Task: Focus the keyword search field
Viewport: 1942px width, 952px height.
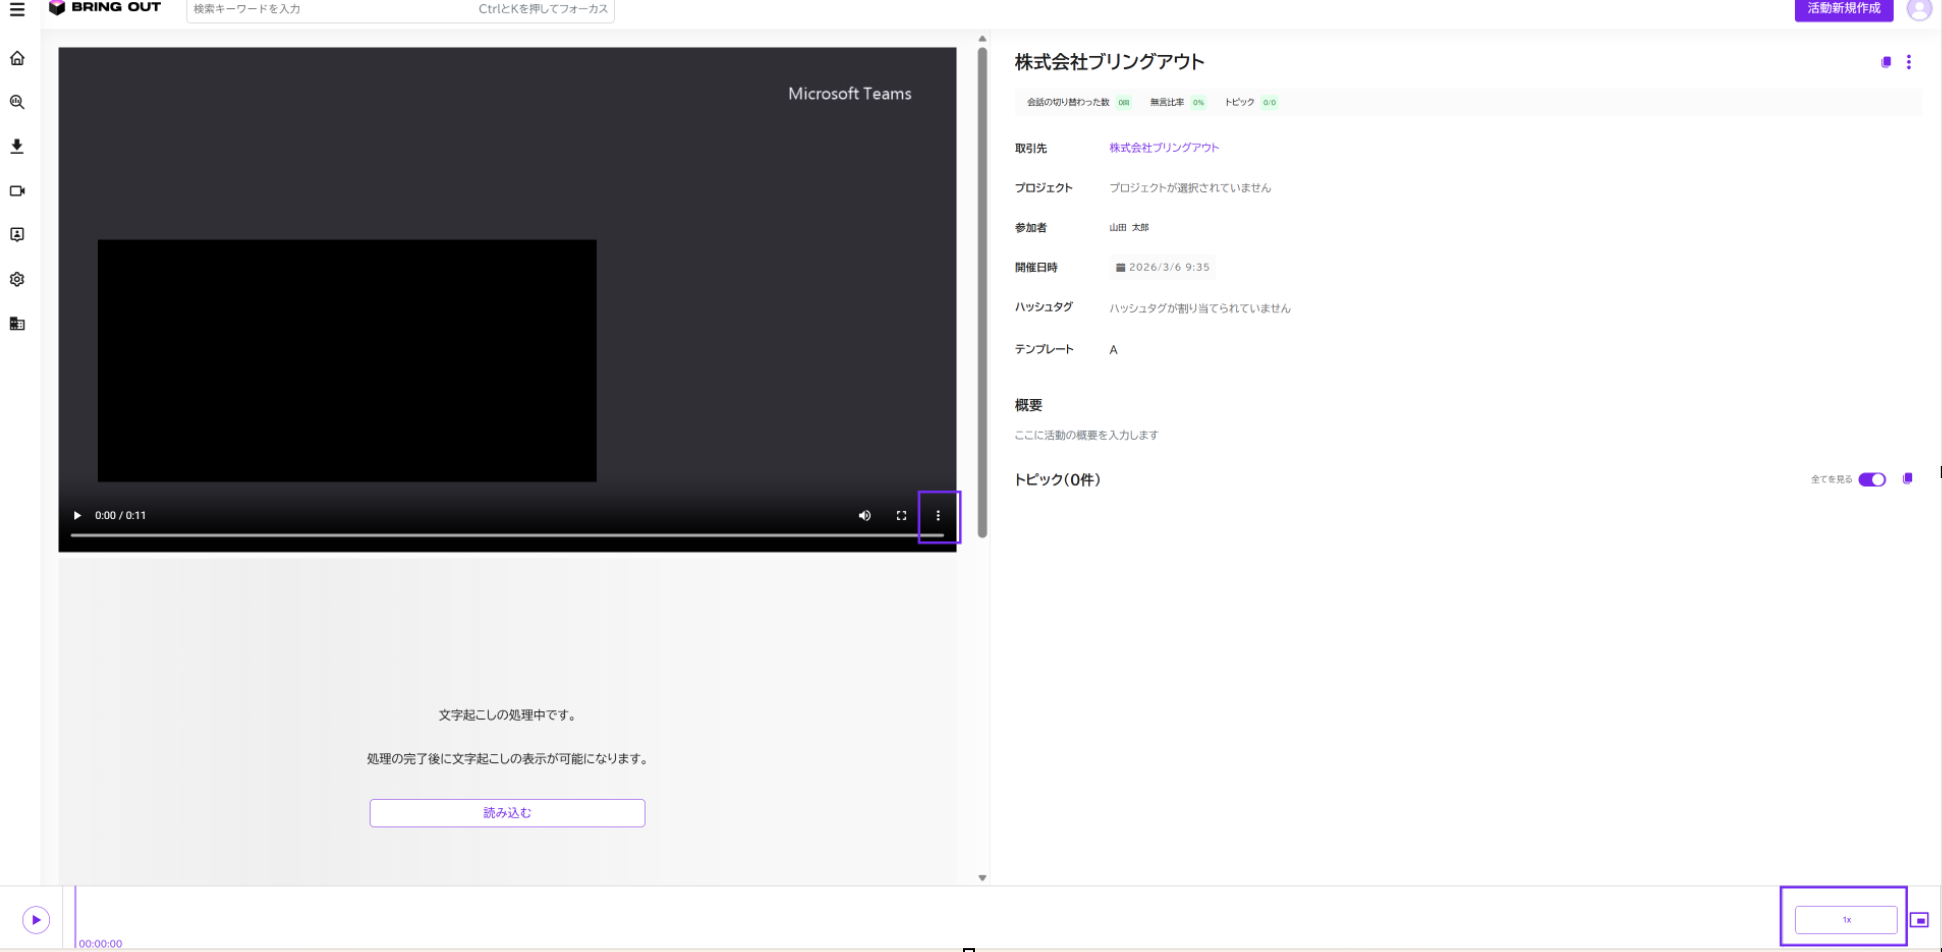Action: (x=400, y=10)
